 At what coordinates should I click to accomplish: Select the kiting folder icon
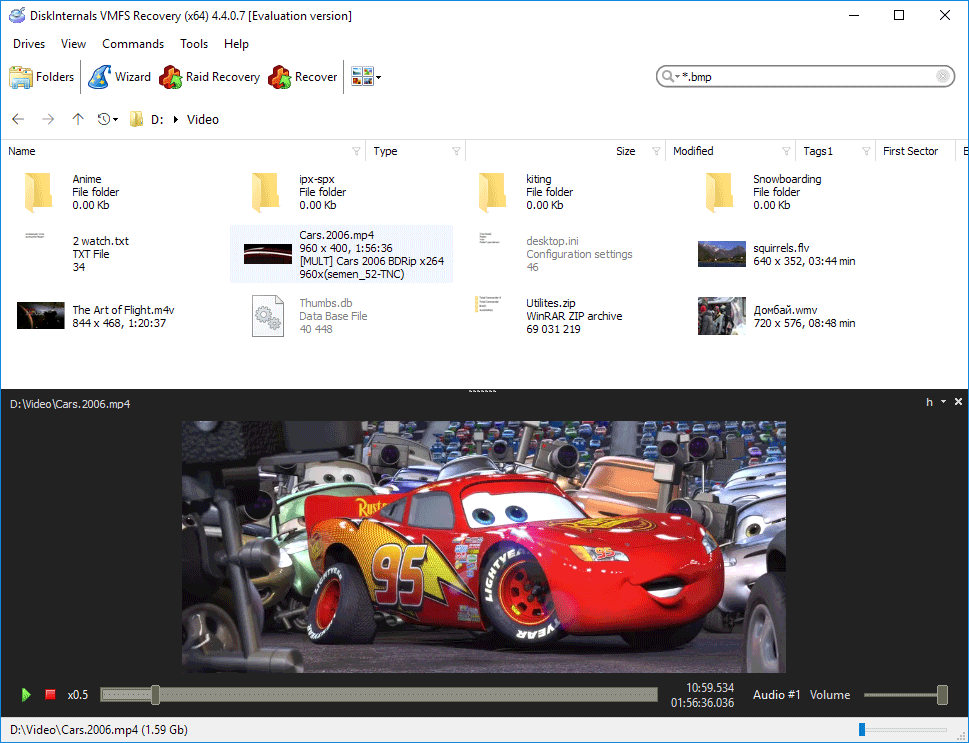click(x=492, y=192)
